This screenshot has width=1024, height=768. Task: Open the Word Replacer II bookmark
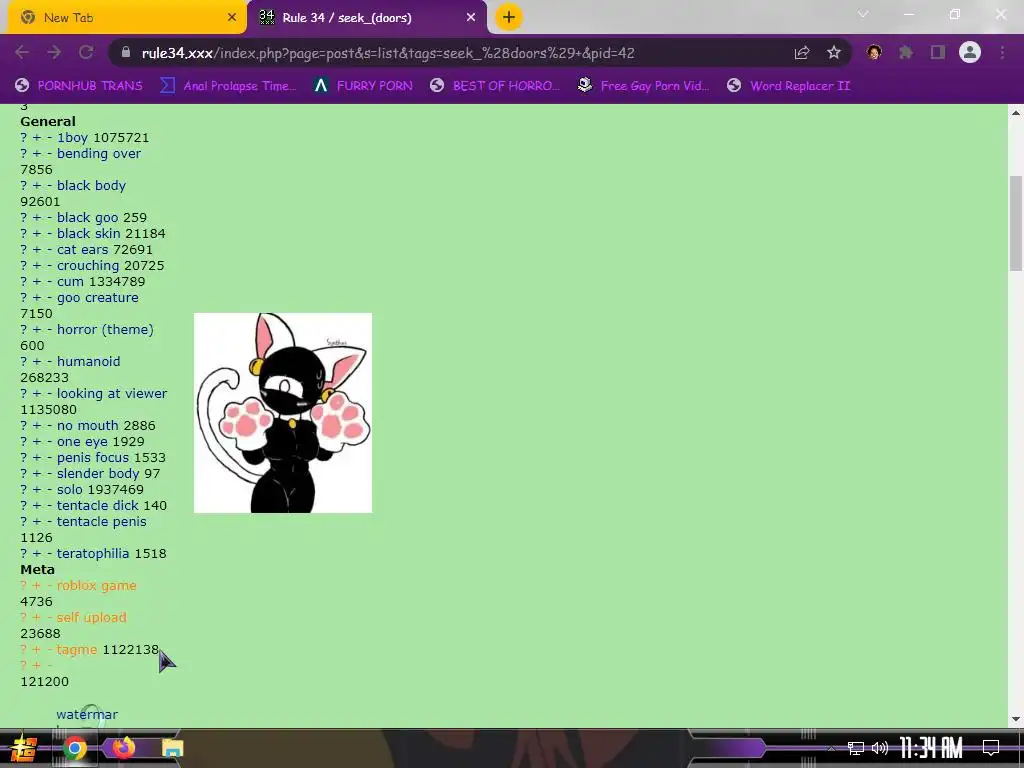[x=788, y=86]
